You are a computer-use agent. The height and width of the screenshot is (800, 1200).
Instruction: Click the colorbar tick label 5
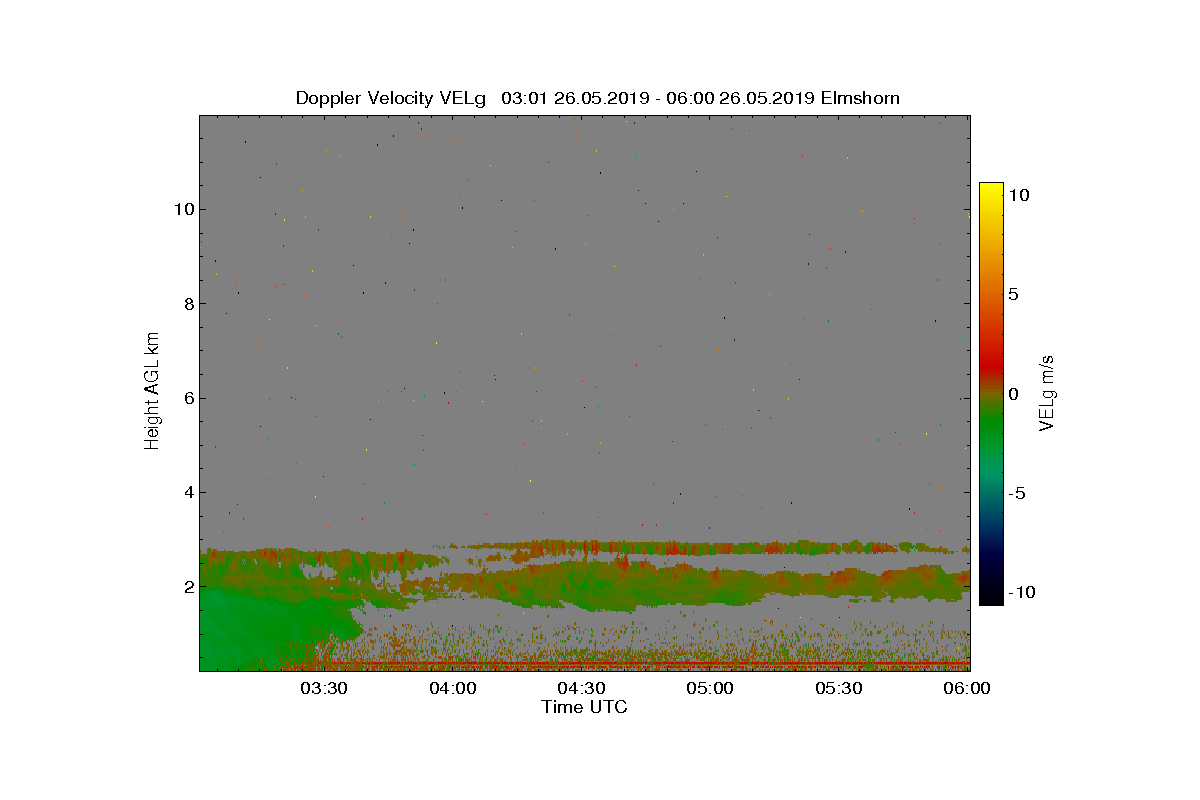1013,295
